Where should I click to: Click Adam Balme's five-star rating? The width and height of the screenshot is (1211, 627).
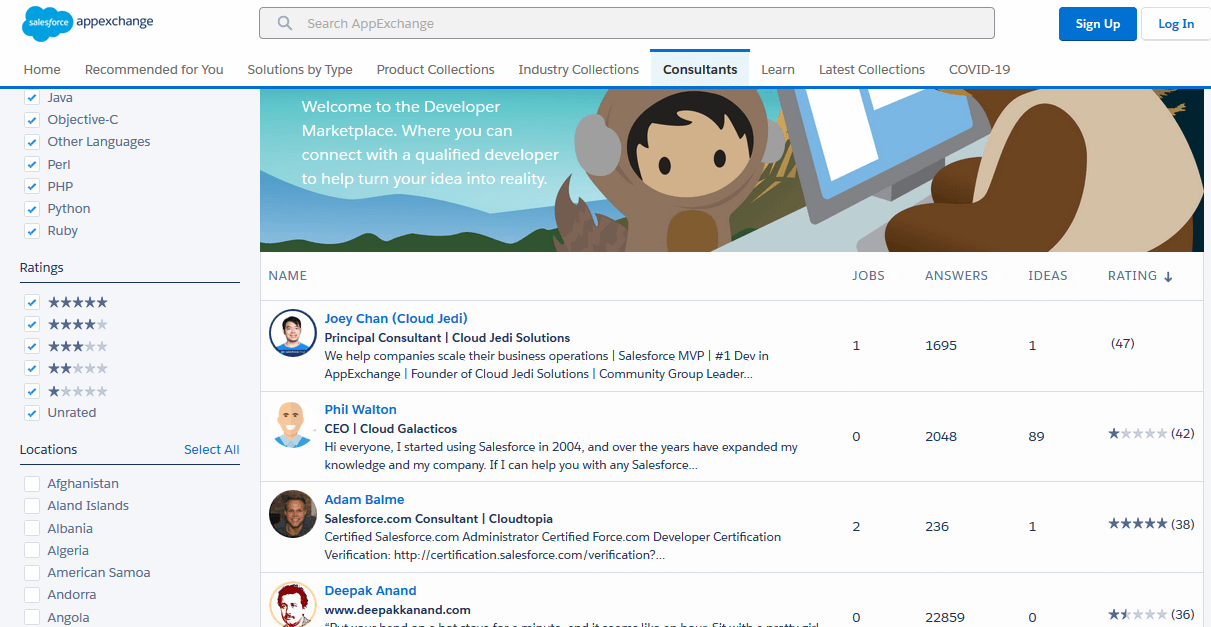tap(1137, 524)
